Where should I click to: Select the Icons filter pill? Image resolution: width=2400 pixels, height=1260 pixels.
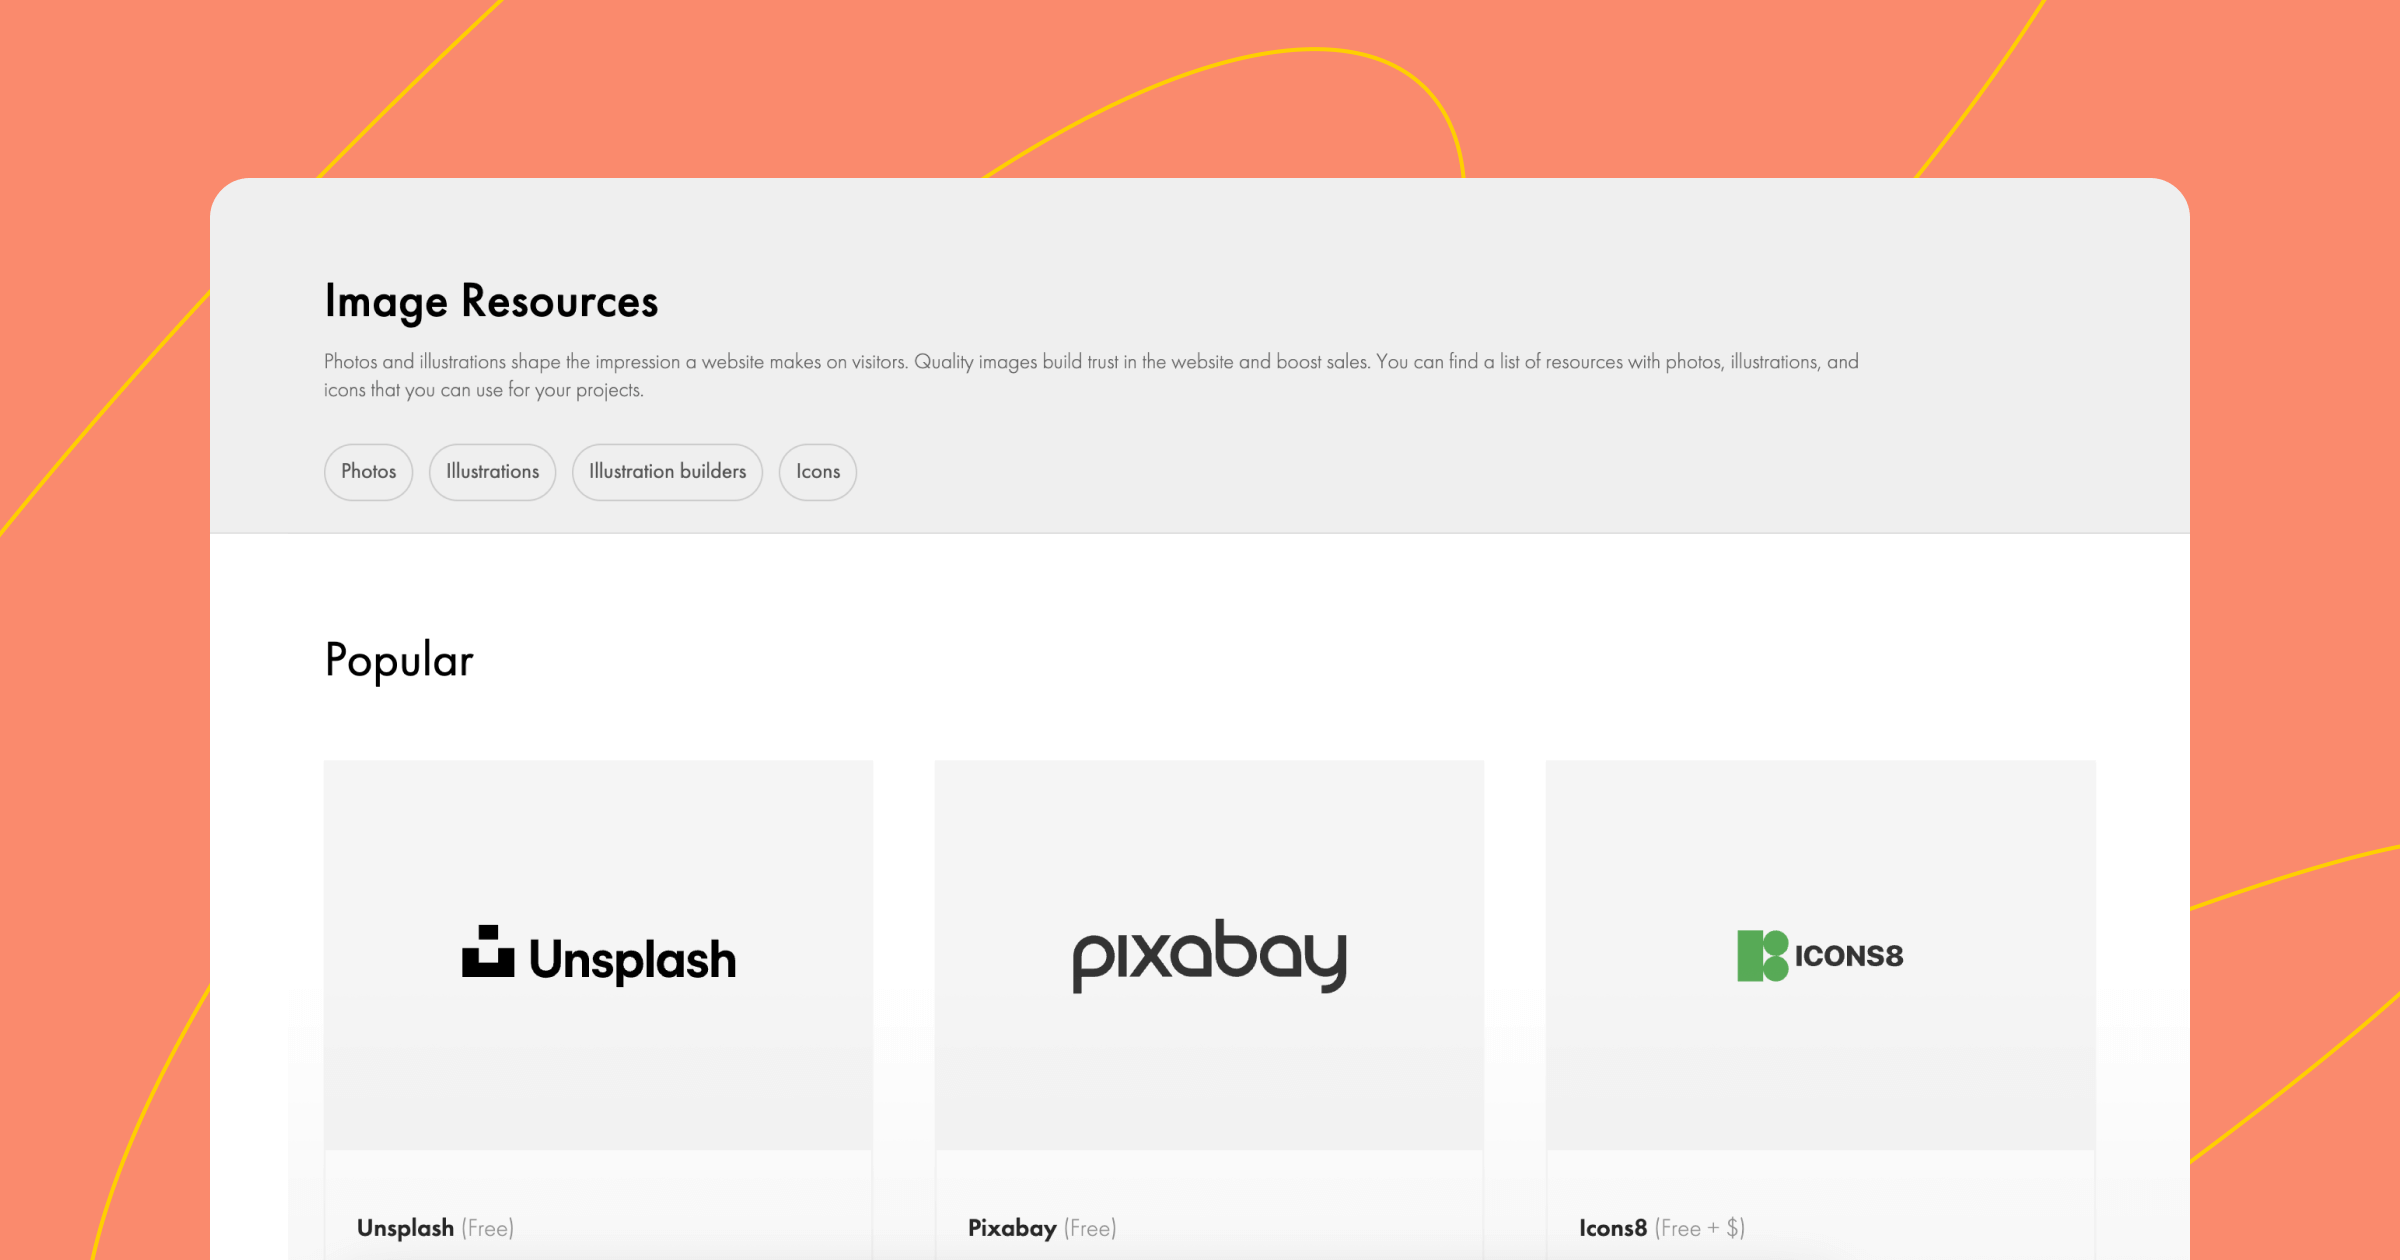point(817,472)
